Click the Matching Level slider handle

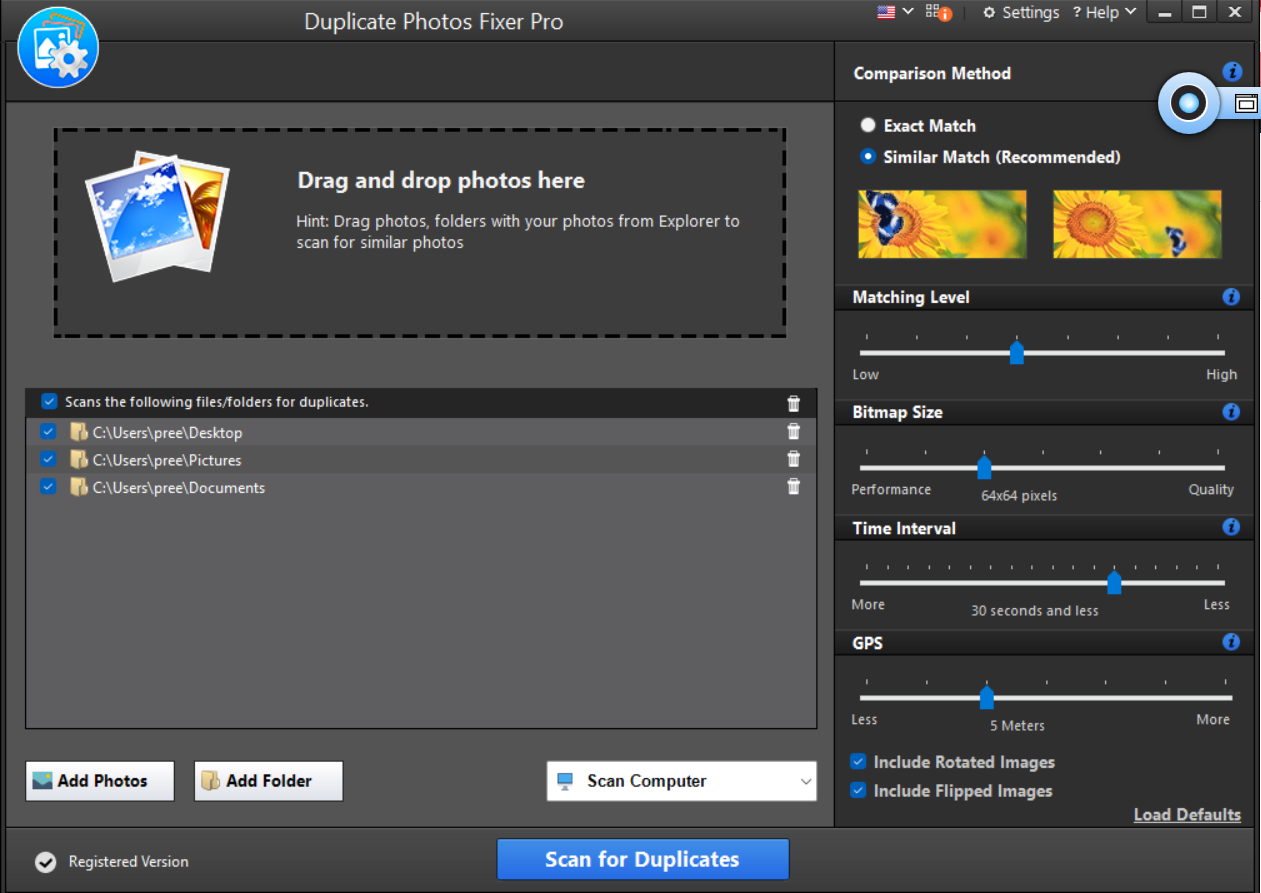coord(1017,352)
